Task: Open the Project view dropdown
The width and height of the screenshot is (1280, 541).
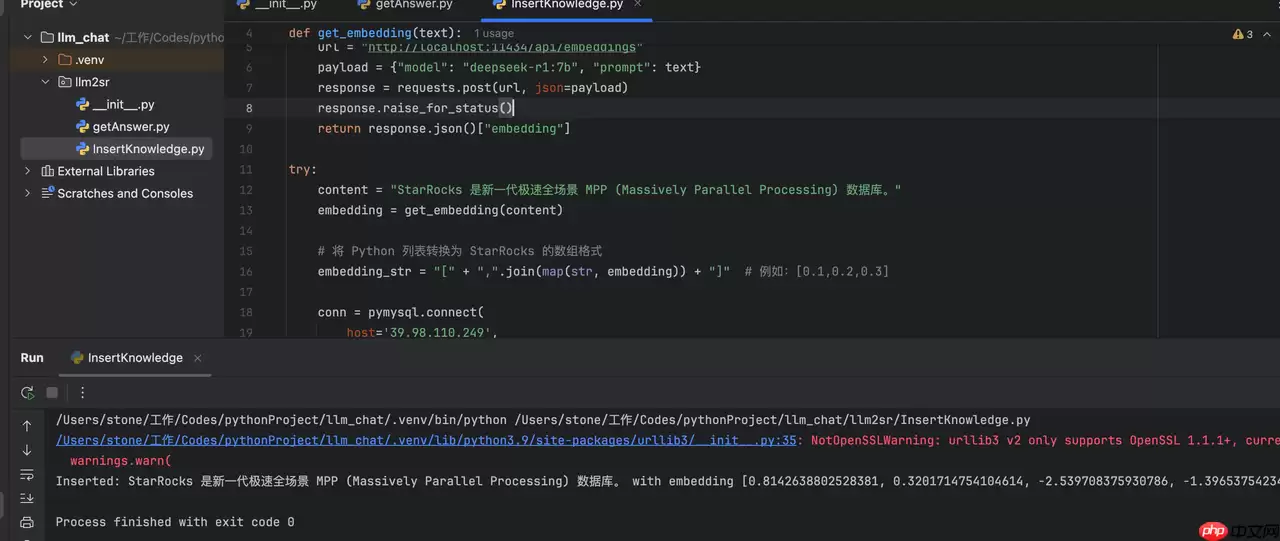Action: click(50, 5)
